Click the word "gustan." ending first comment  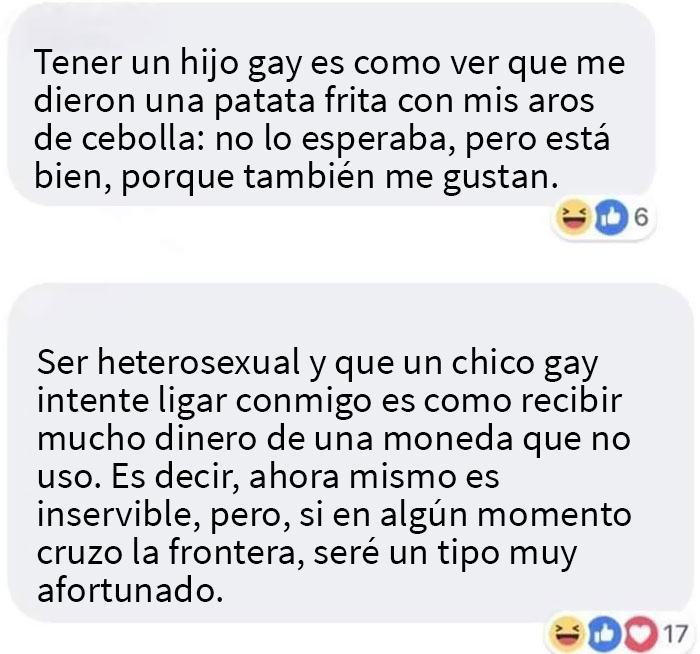click(500, 179)
